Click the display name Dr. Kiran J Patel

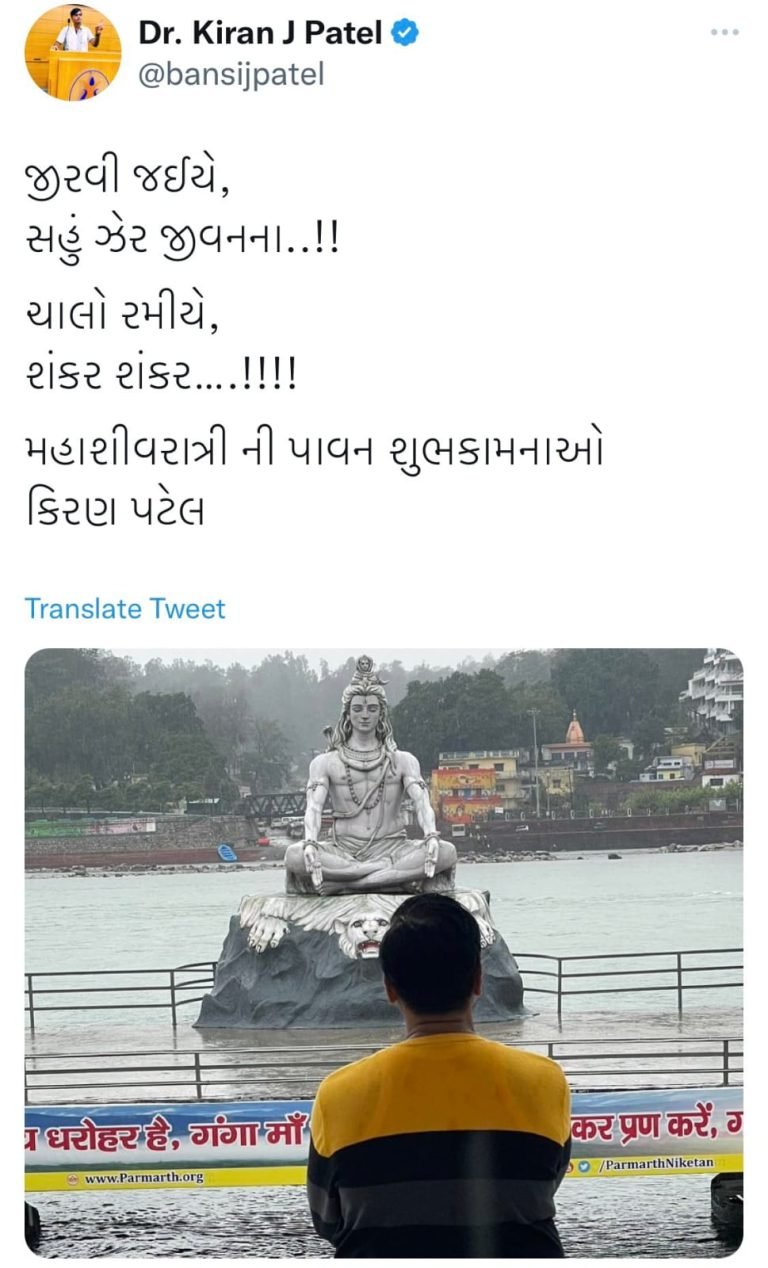point(260,34)
